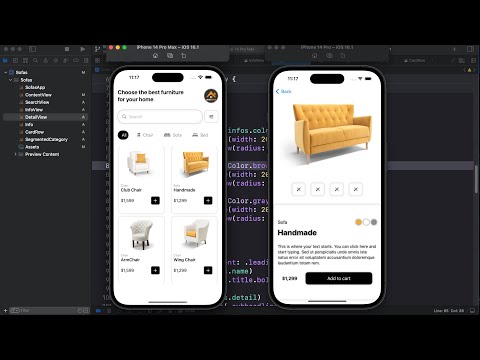Select the All category pill
This screenshot has height=360, width=480.
123,135
